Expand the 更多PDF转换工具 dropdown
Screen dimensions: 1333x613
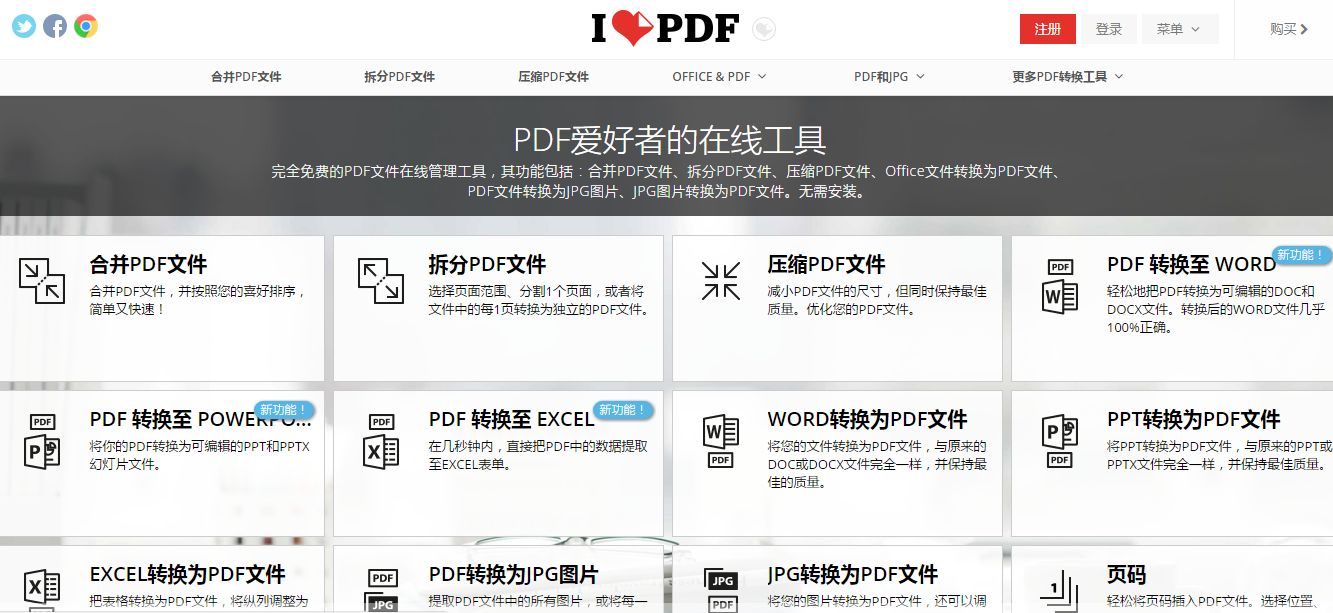pyautogui.click(x=1066, y=75)
